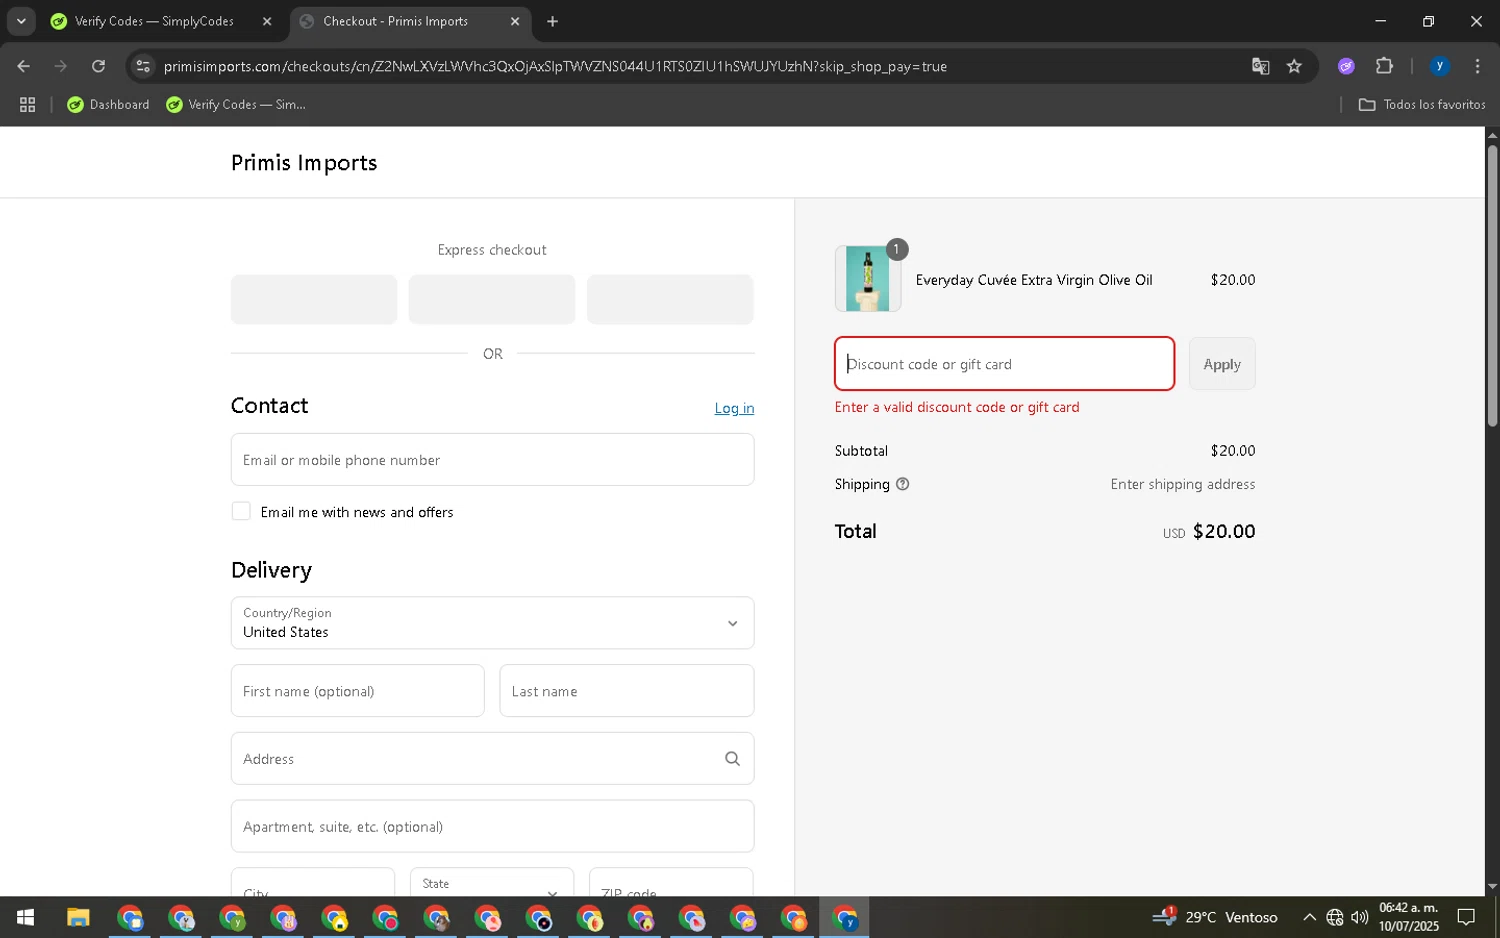Open the Todos los favoritos folder
The image size is (1500, 938).
tap(1421, 104)
